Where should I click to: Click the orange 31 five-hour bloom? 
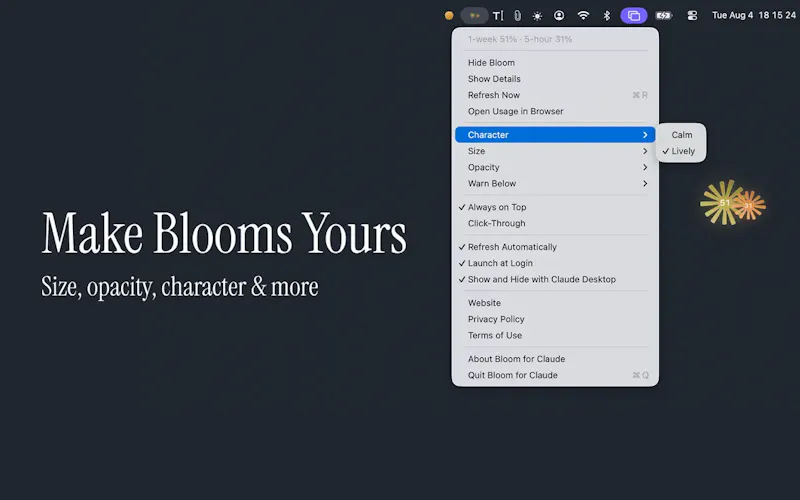pos(749,205)
